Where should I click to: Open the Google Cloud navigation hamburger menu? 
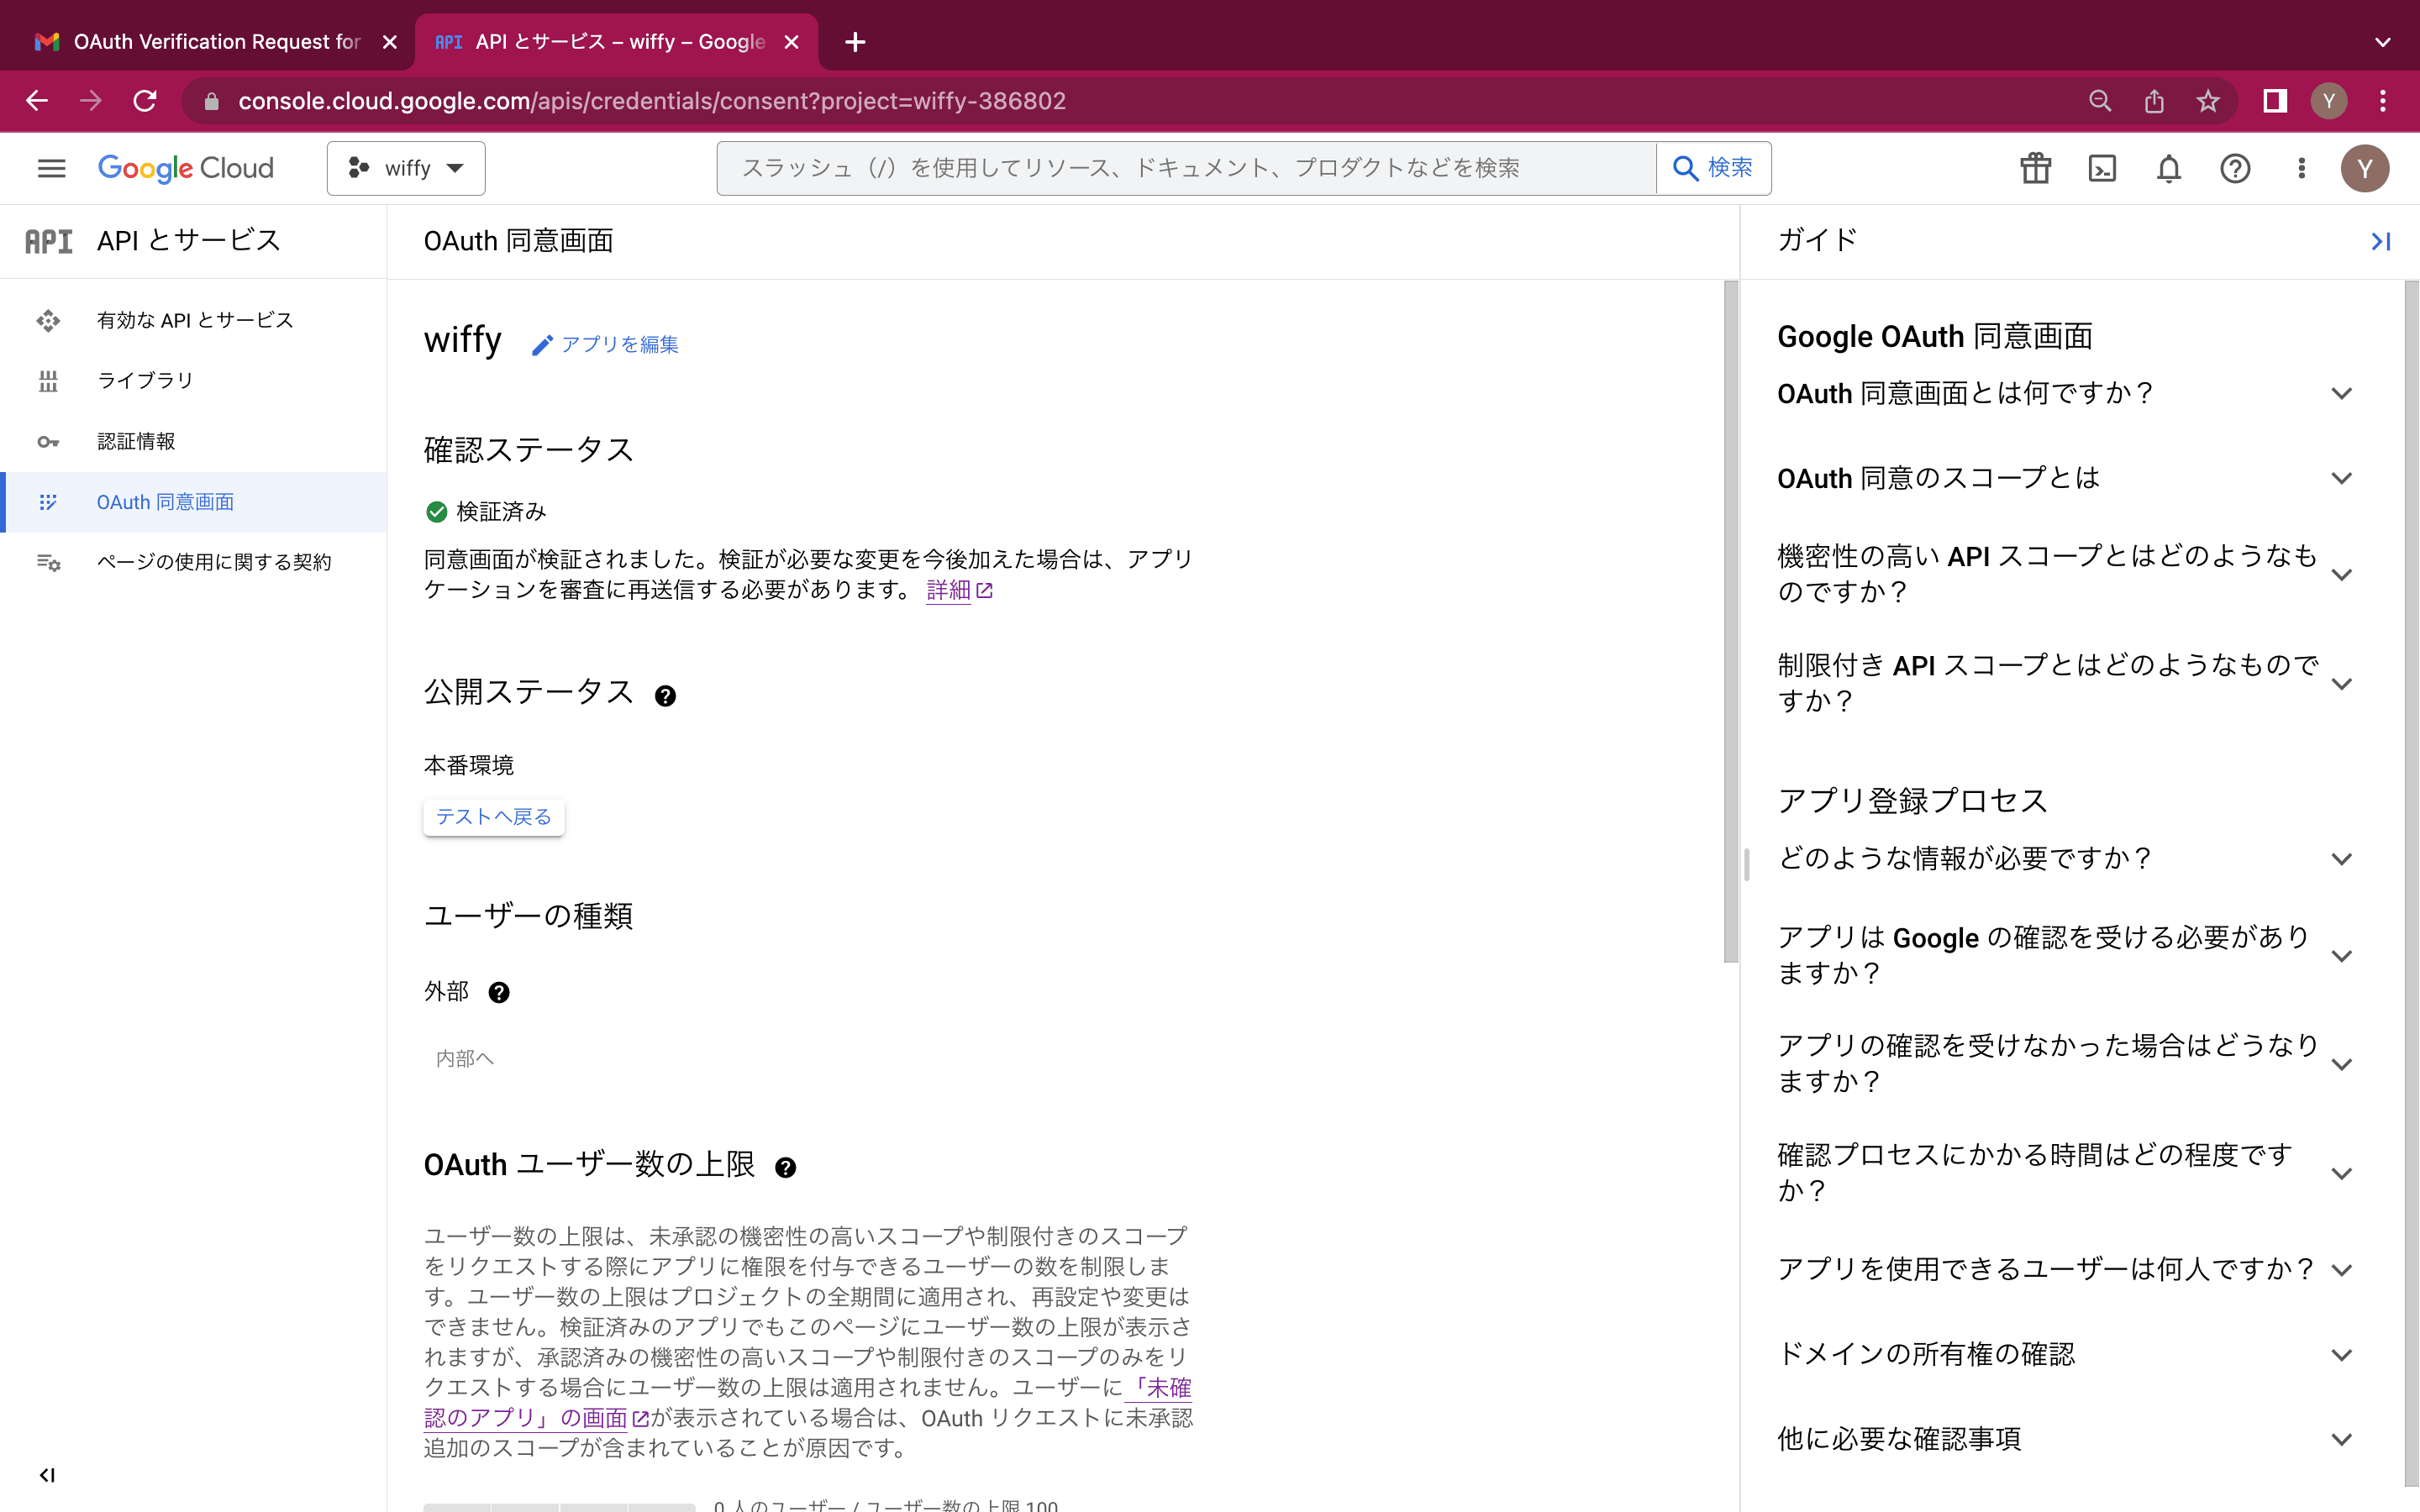click(51, 168)
